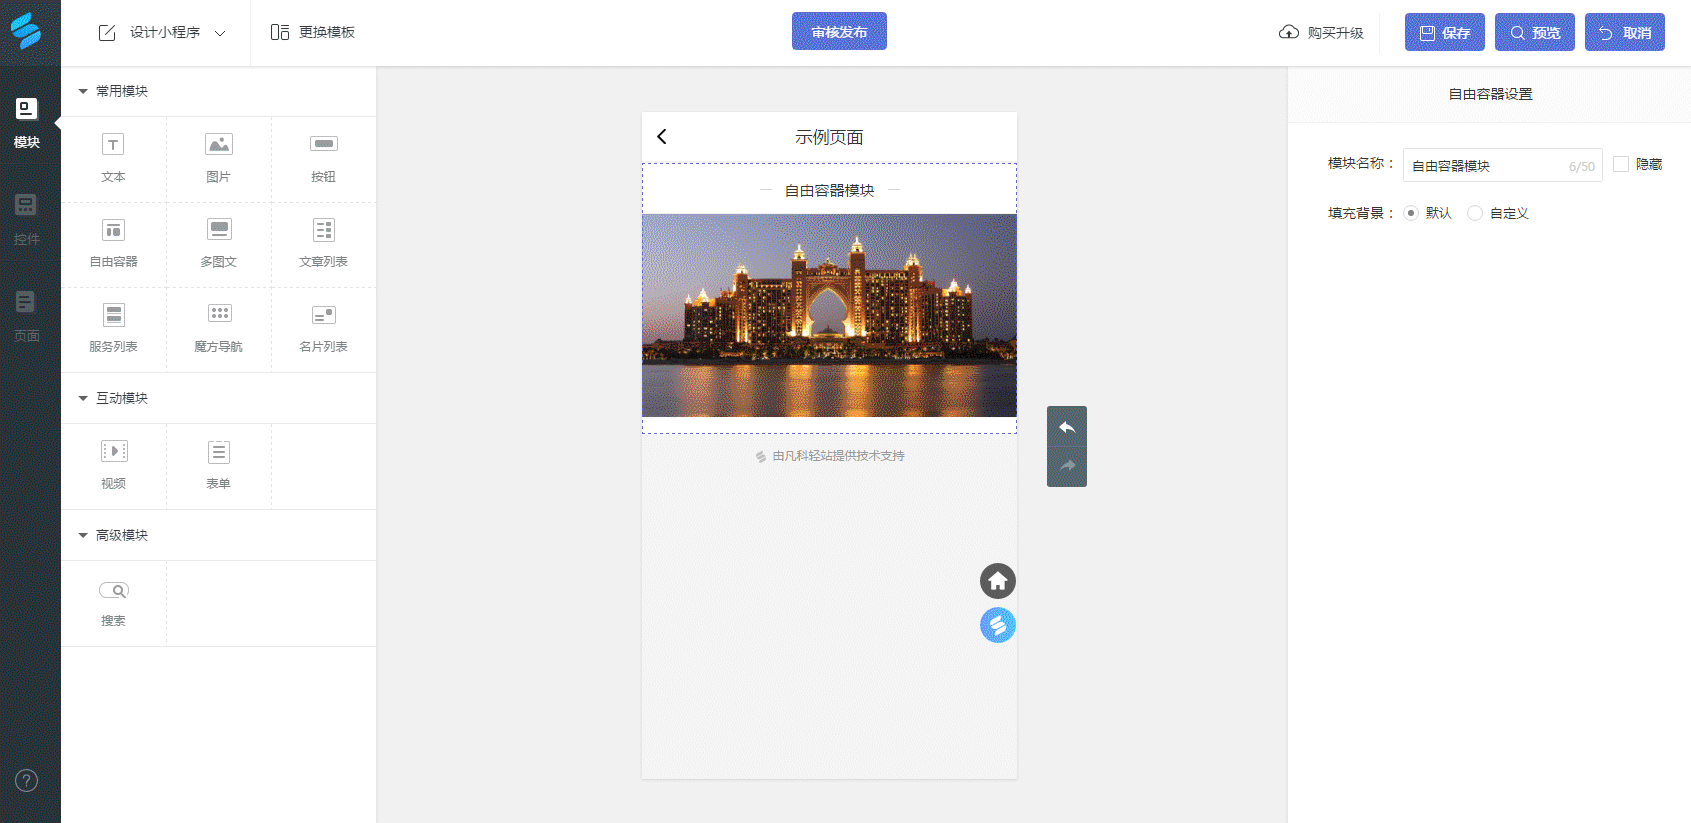
Task: Switch to the 页面 sidebar tab
Action: [27, 316]
